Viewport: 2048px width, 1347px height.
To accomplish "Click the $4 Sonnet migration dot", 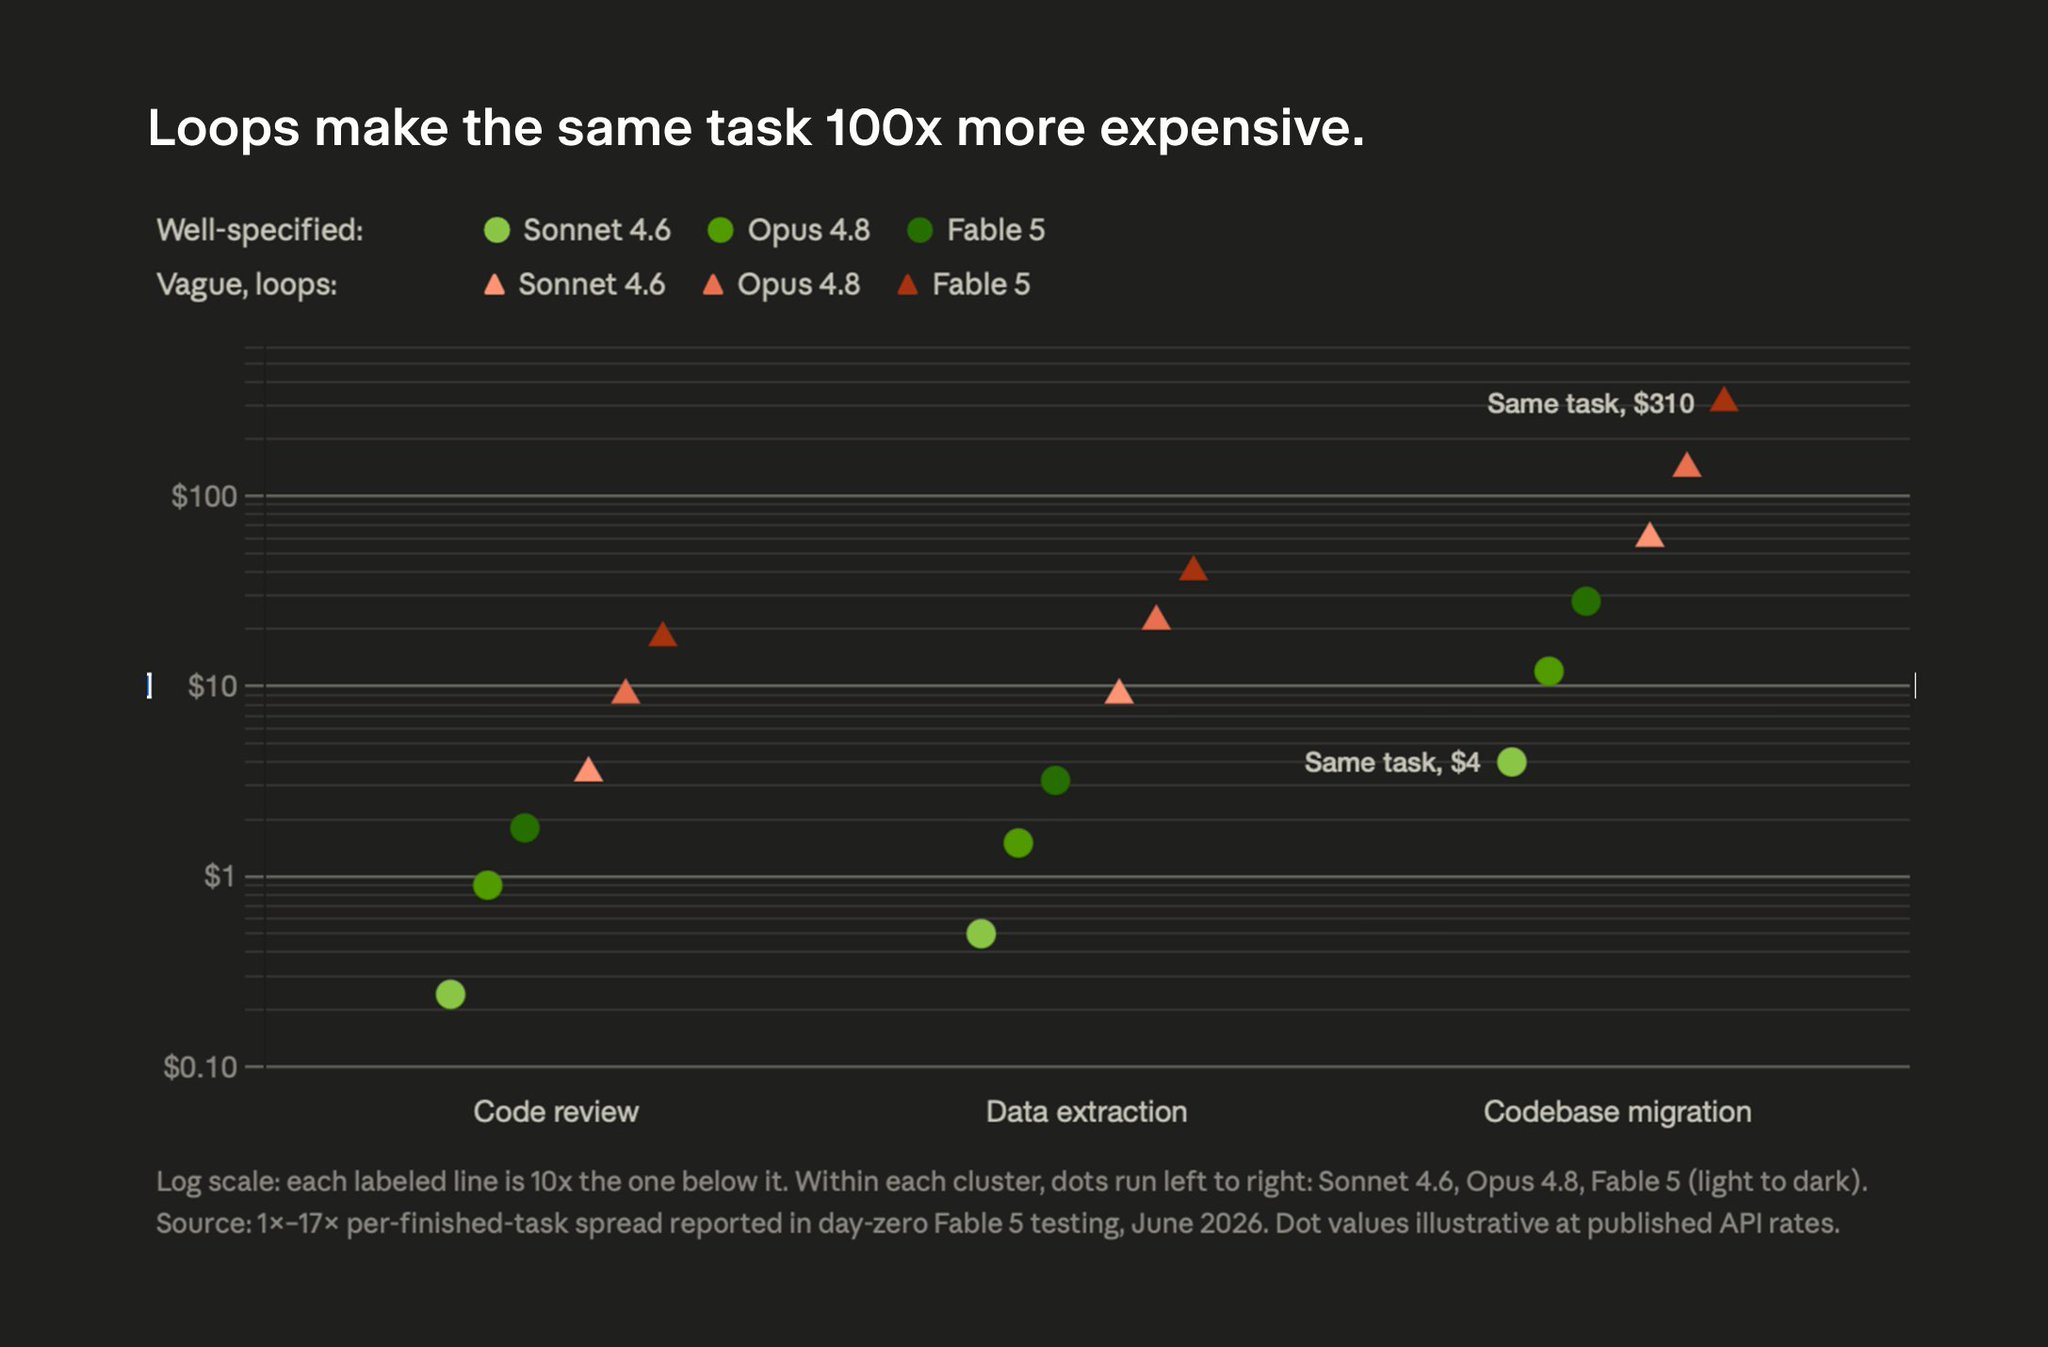I will pyautogui.click(x=1512, y=762).
